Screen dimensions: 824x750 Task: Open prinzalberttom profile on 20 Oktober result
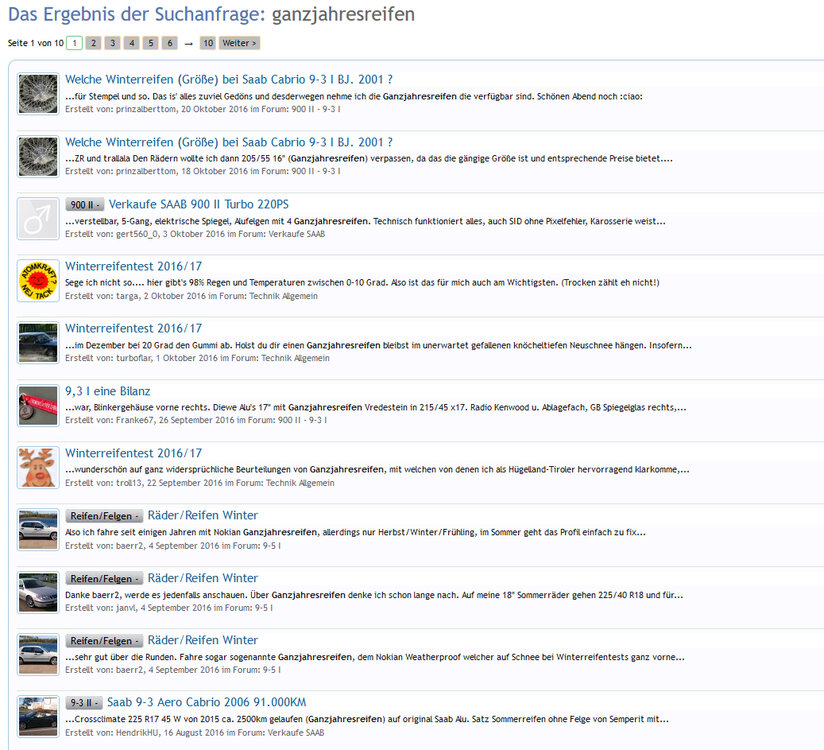pyautogui.click(x=146, y=109)
